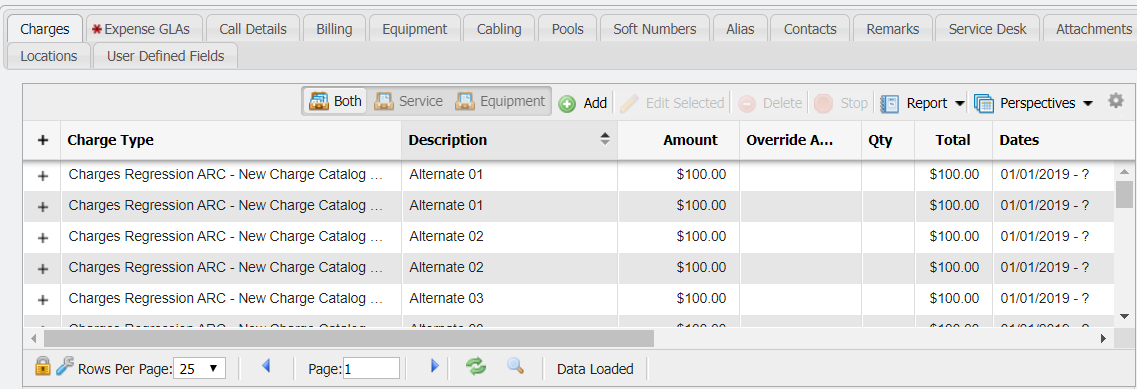Open the Locations tab

pos(49,56)
